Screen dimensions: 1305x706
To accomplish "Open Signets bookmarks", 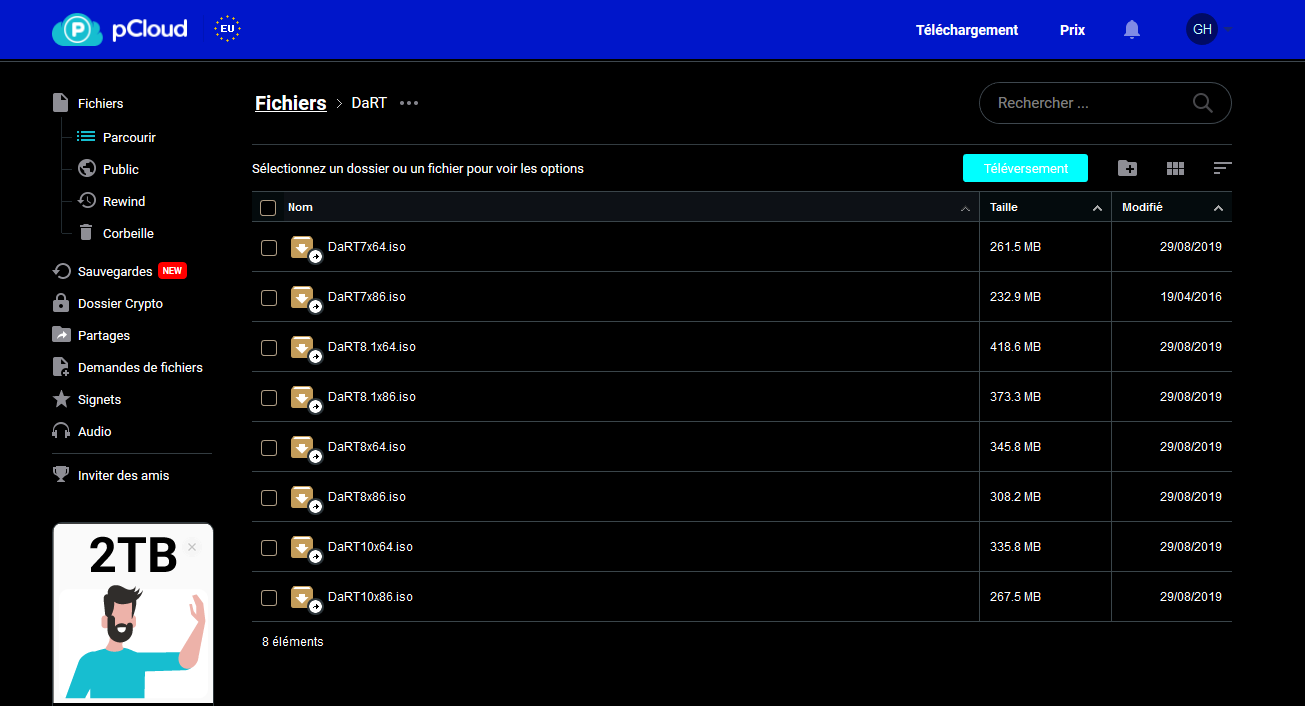I will point(87,399).
